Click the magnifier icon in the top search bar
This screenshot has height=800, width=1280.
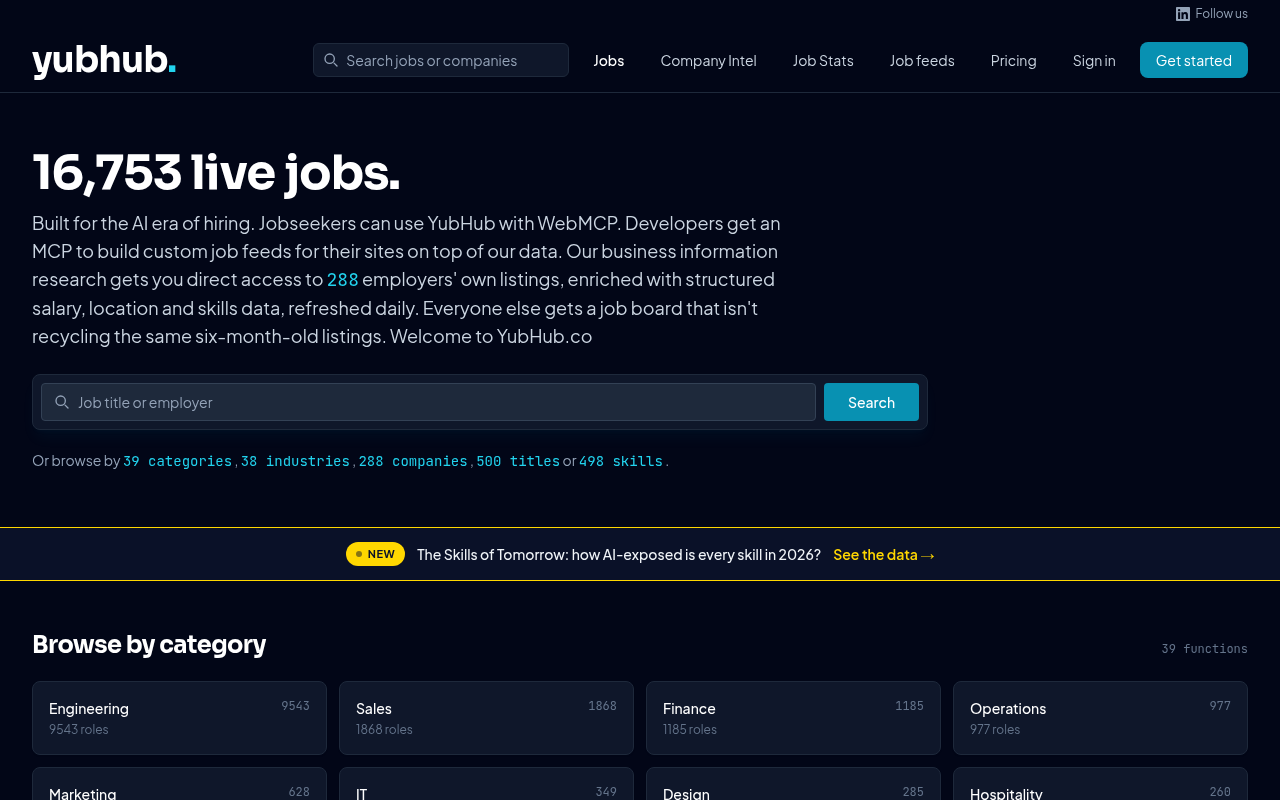tap(329, 60)
